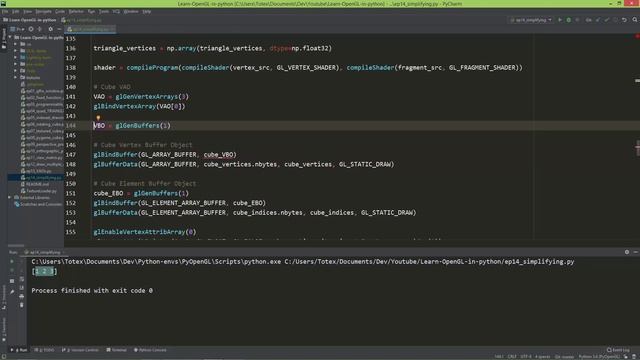
Task: Click the Learn-OpenGL-in-python breadcrumb
Action: (29, 20)
